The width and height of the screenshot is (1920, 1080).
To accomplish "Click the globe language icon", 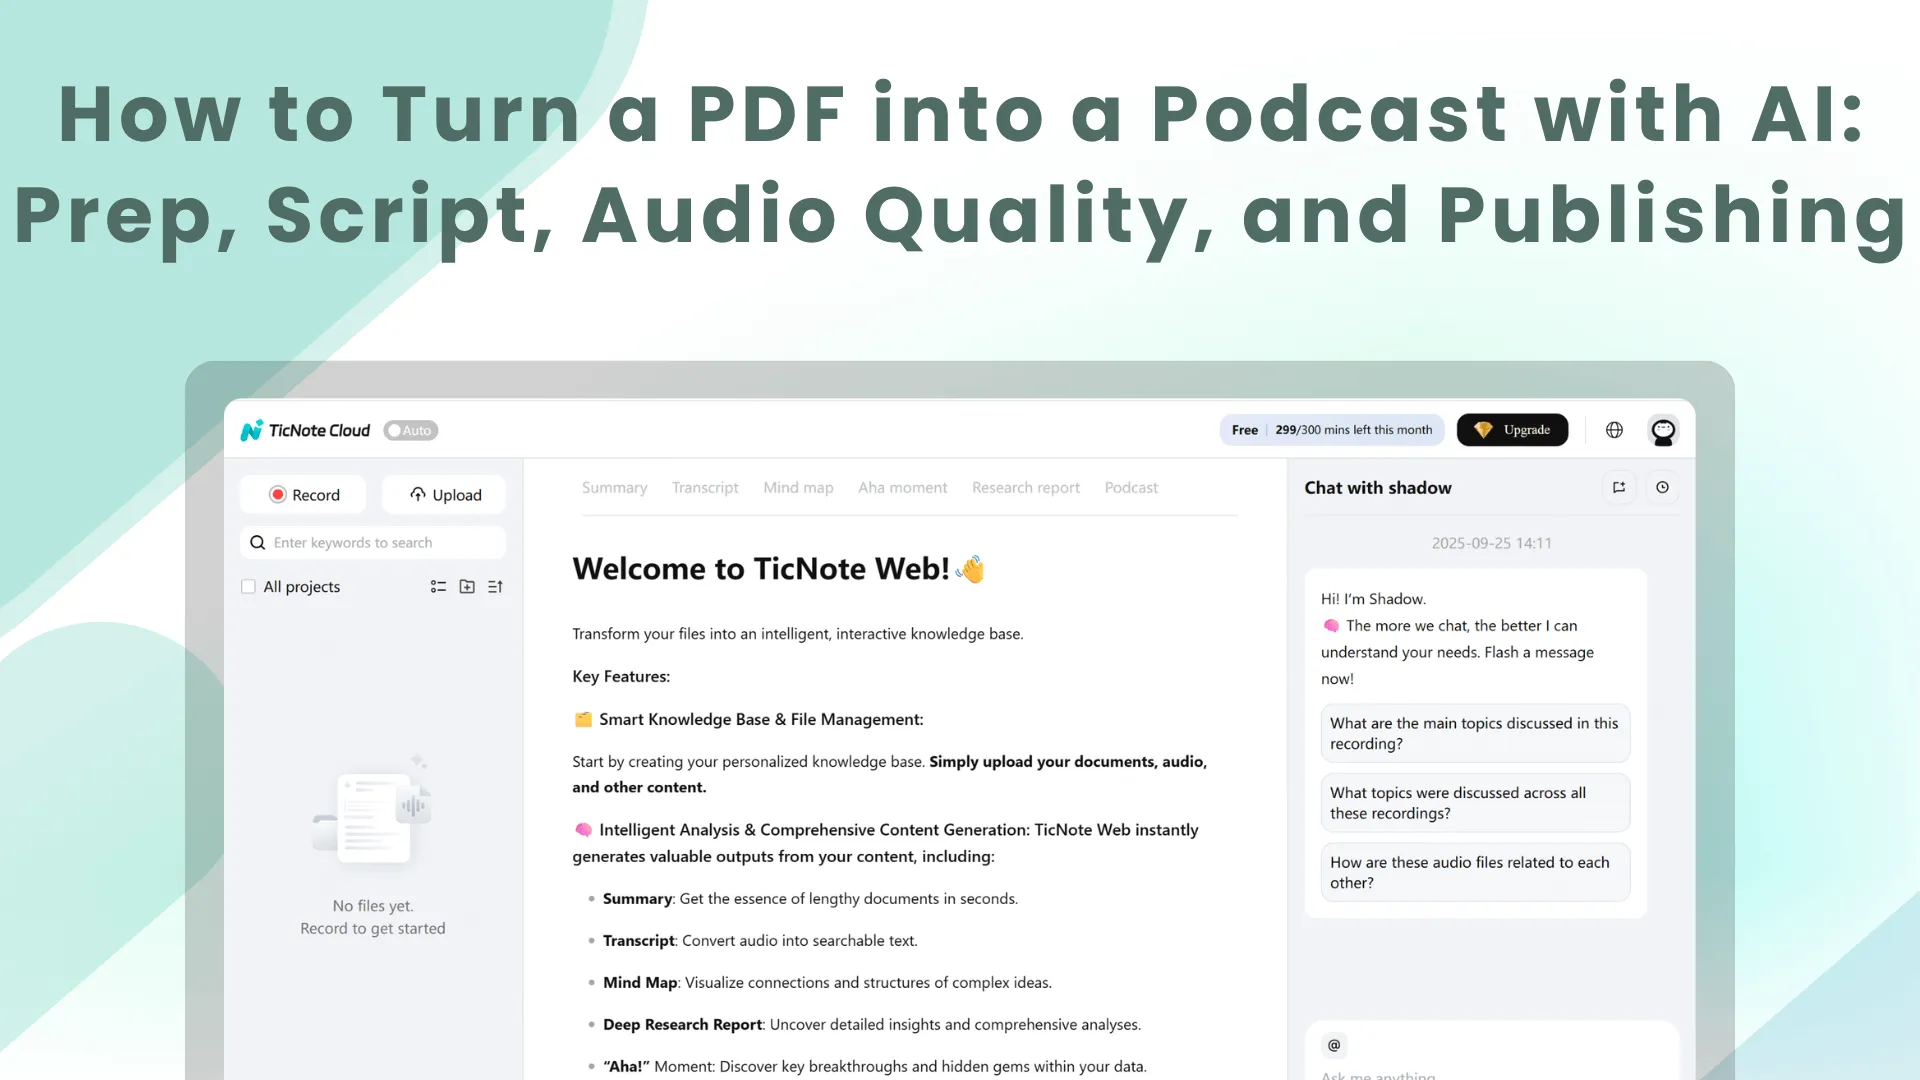I will [x=1614, y=430].
